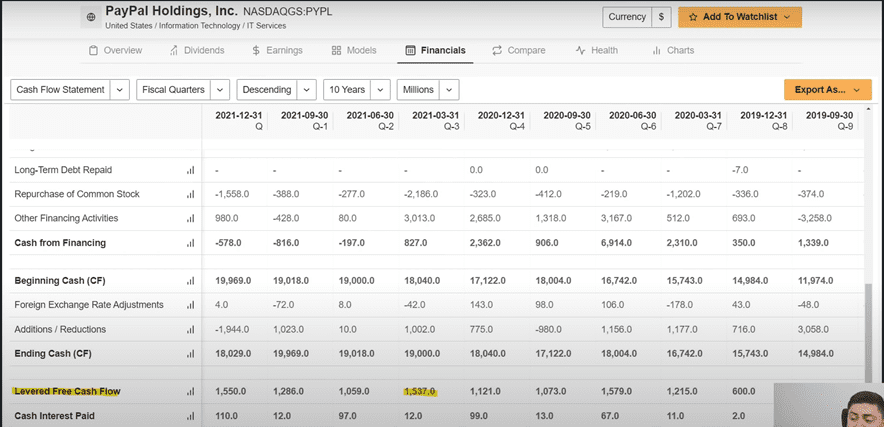Click chart icon for Cash from Financing
This screenshot has height=427, width=884.
[x=190, y=243]
